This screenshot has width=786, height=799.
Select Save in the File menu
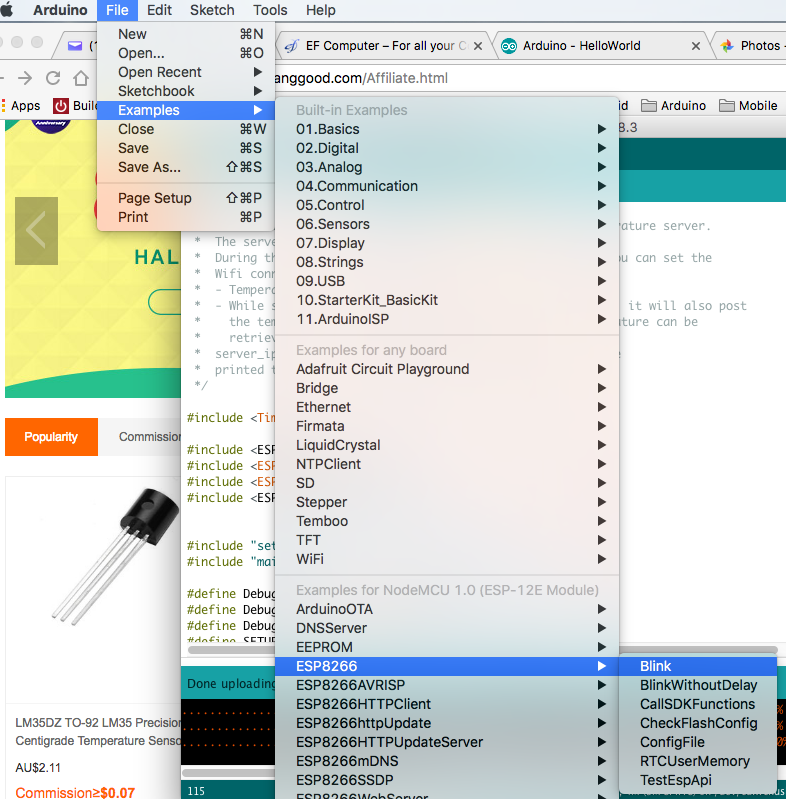186,148
